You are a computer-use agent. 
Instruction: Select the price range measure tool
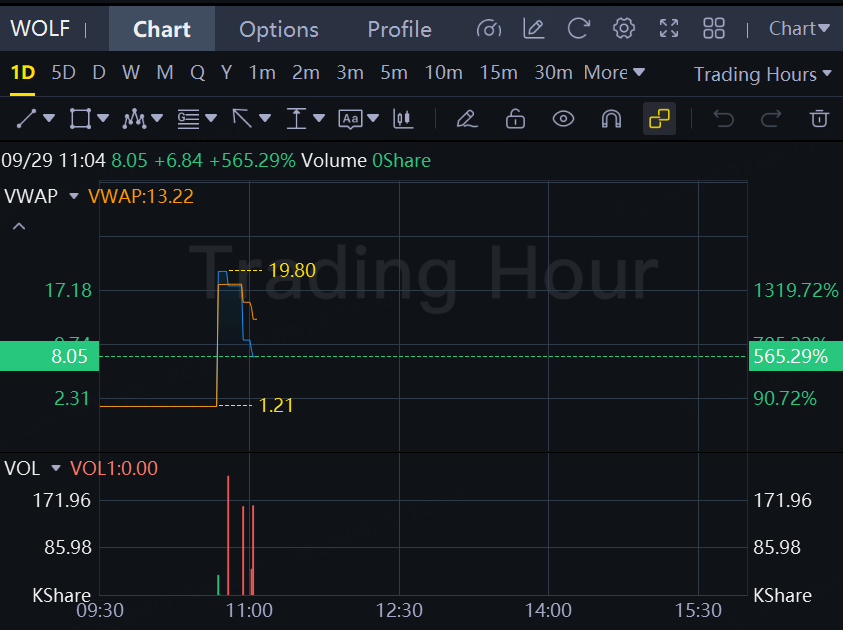click(x=296, y=118)
